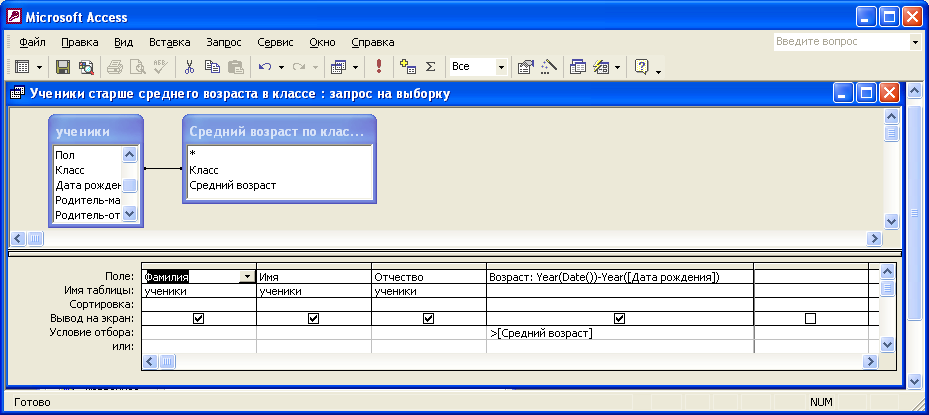Click the Print Preview icon
Viewport: 929px width, 415px height.
137,67
